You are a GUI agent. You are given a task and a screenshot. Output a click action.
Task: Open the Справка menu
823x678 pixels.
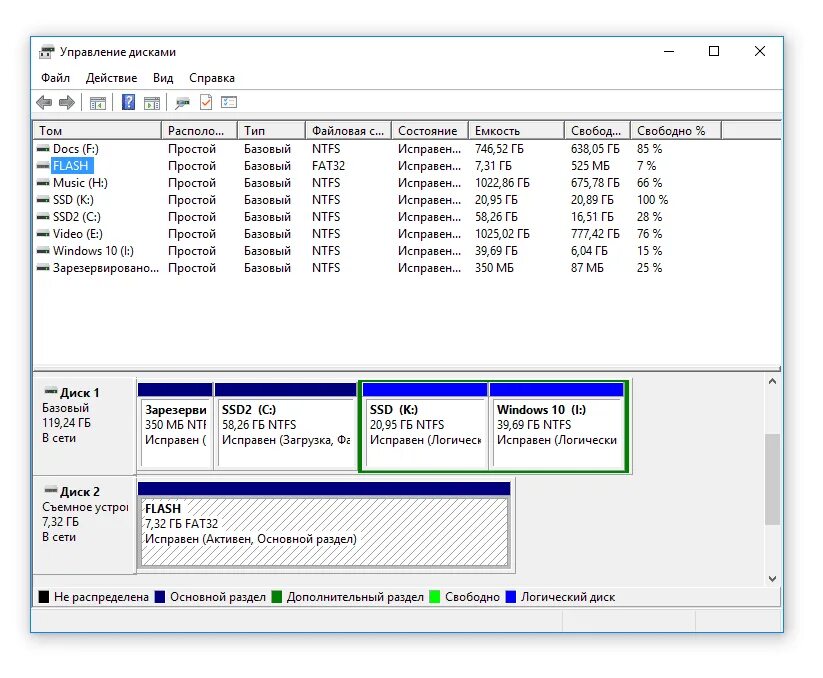click(212, 78)
